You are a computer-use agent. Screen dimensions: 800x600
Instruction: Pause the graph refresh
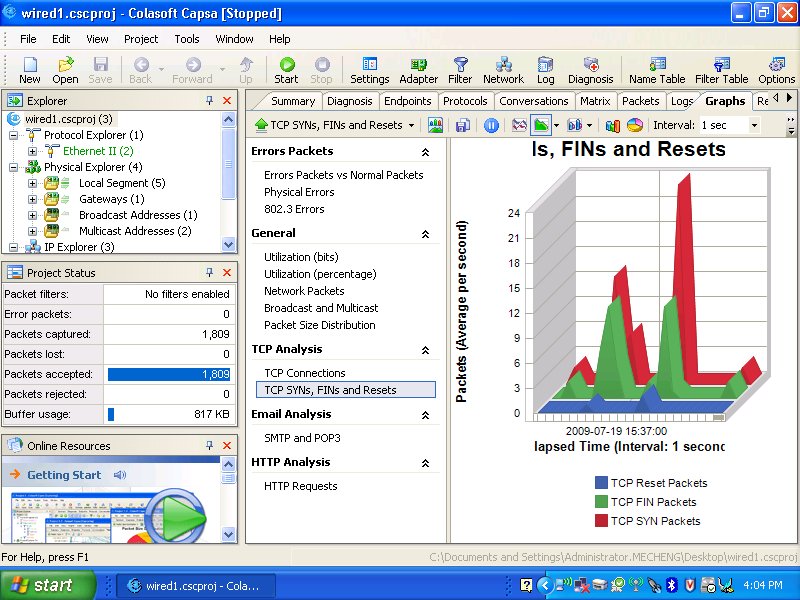(491, 125)
